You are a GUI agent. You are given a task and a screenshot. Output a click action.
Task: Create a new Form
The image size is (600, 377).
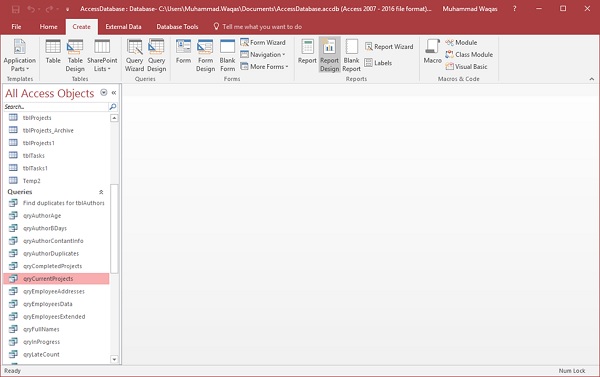tap(183, 52)
